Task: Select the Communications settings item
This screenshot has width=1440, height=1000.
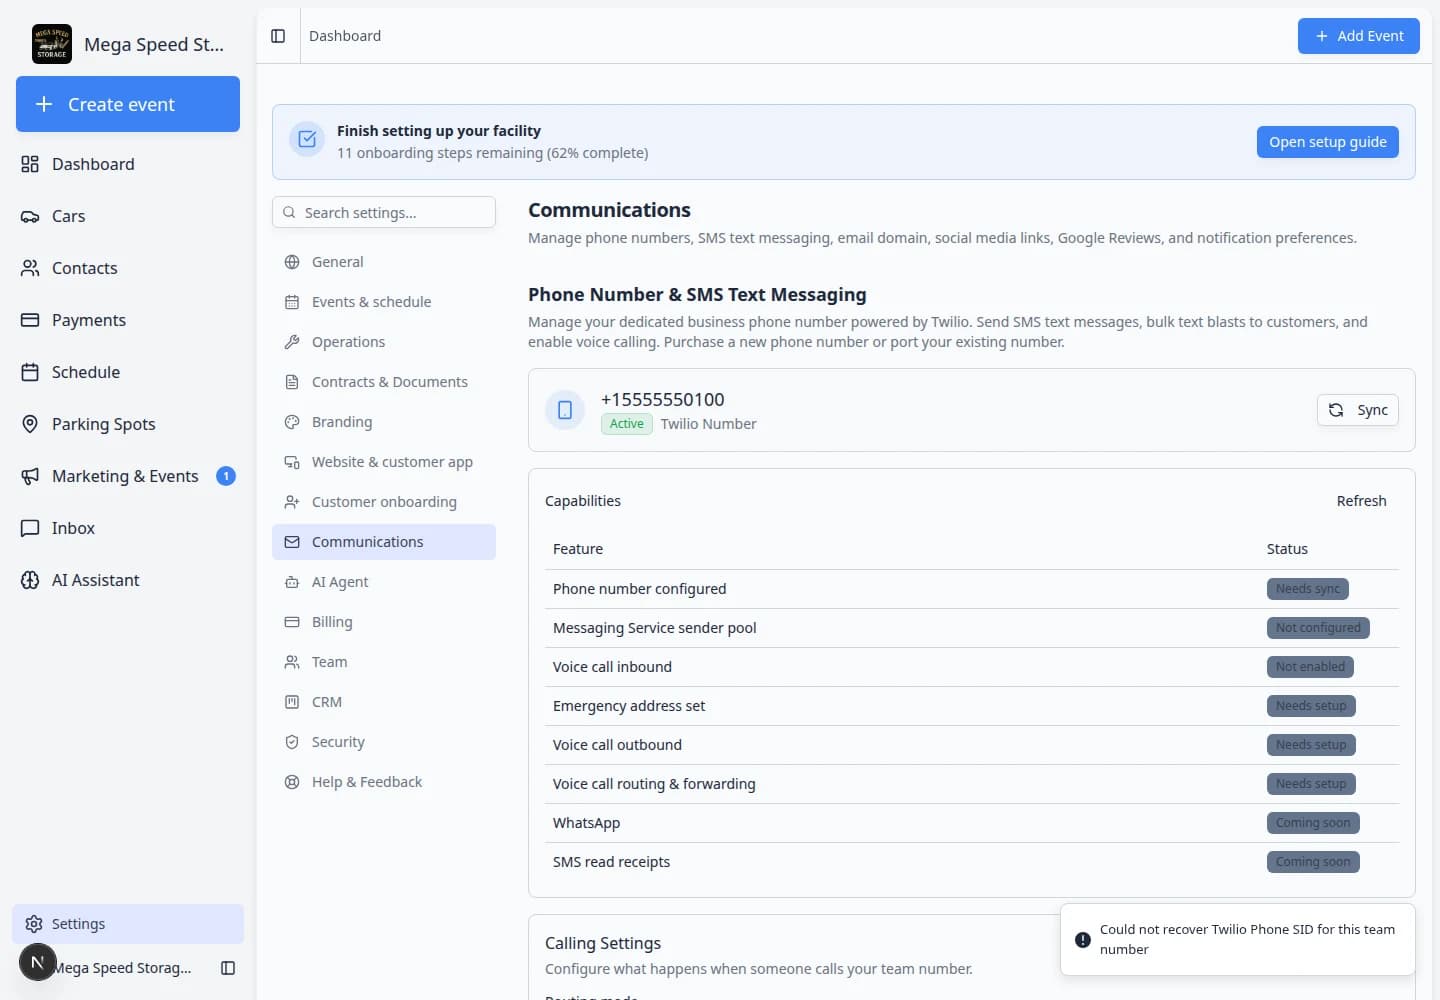Action: pos(384,542)
